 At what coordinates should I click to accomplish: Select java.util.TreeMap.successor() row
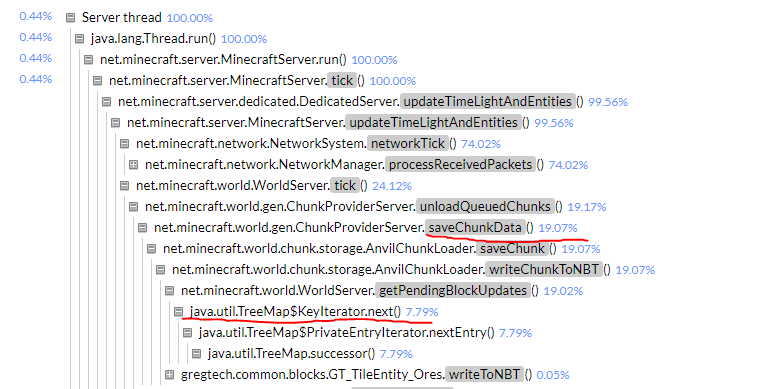[291, 354]
